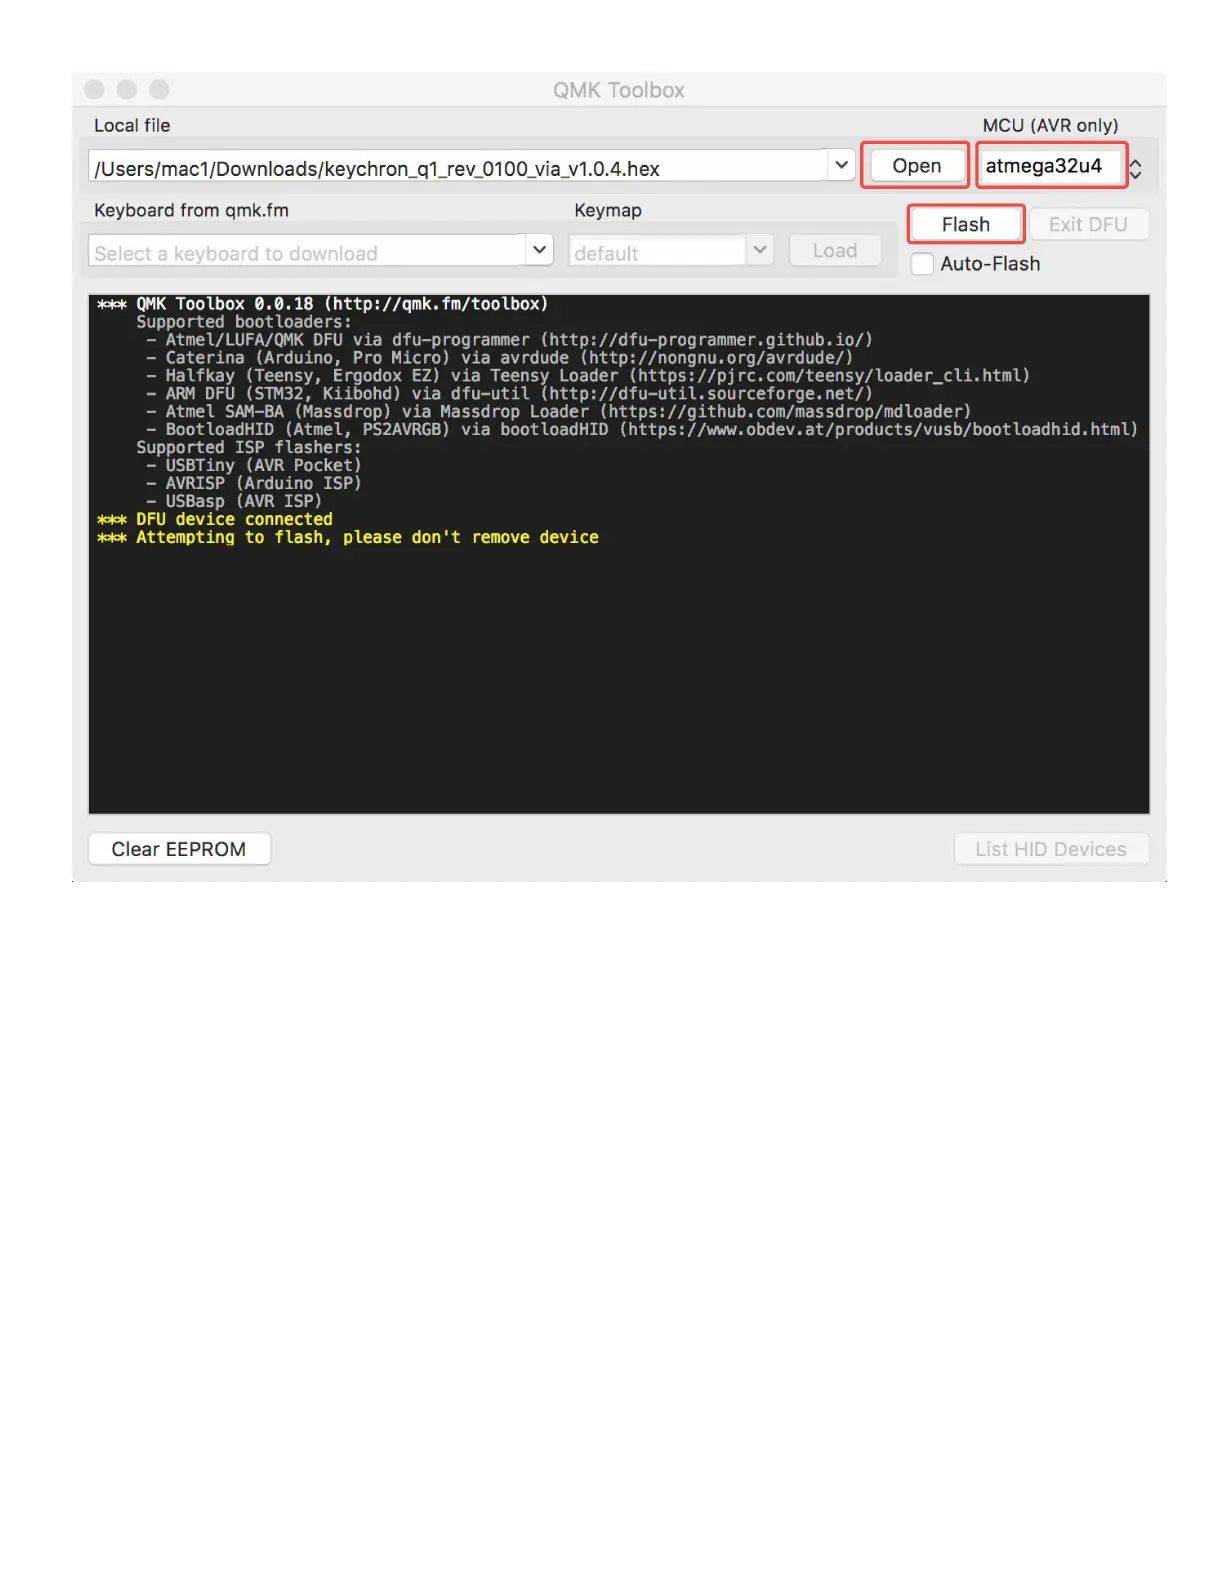The width and height of the screenshot is (1224, 1584).
Task: Click the Halfkay (Teensy, Ergodox EZ) log line
Action: pos(588,376)
